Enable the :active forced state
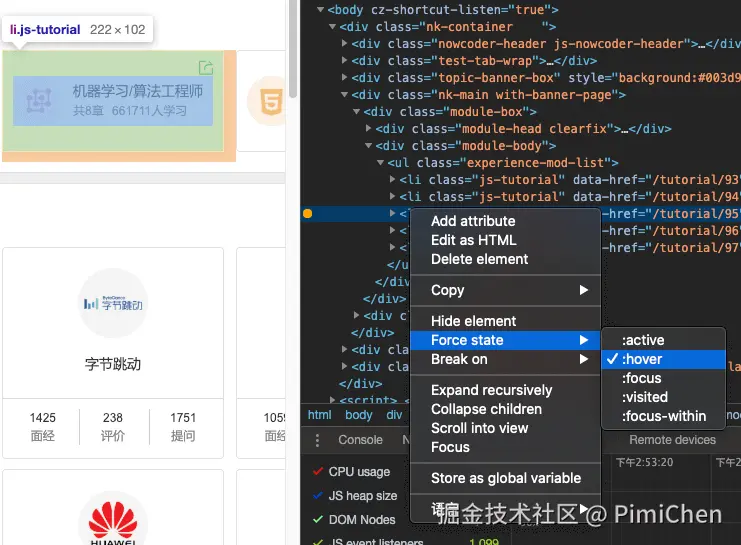This screenshot has width=741, height=545. click(x=663, y=340)
